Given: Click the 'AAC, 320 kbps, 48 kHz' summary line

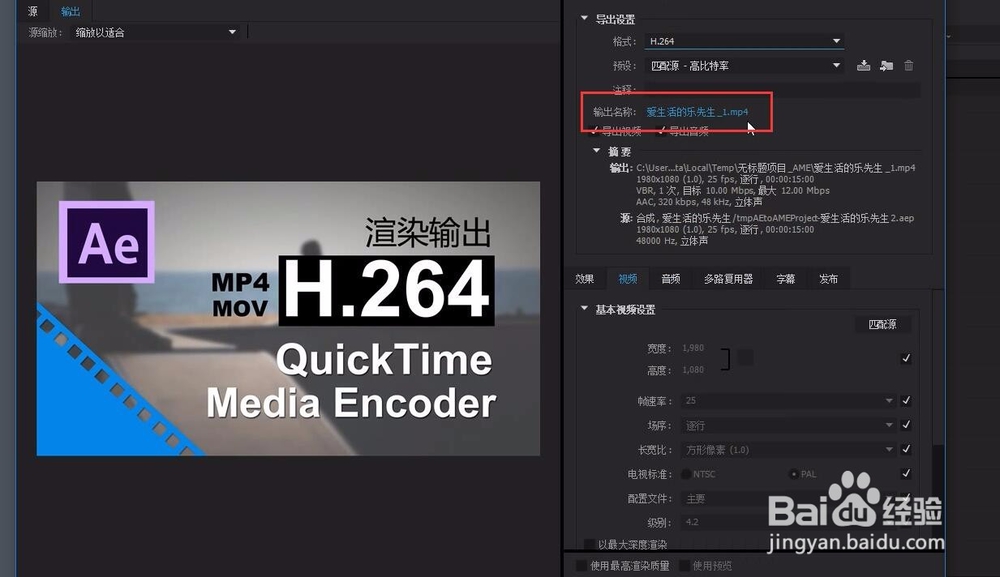Looking at the screenshot, I should pos(699,202).
